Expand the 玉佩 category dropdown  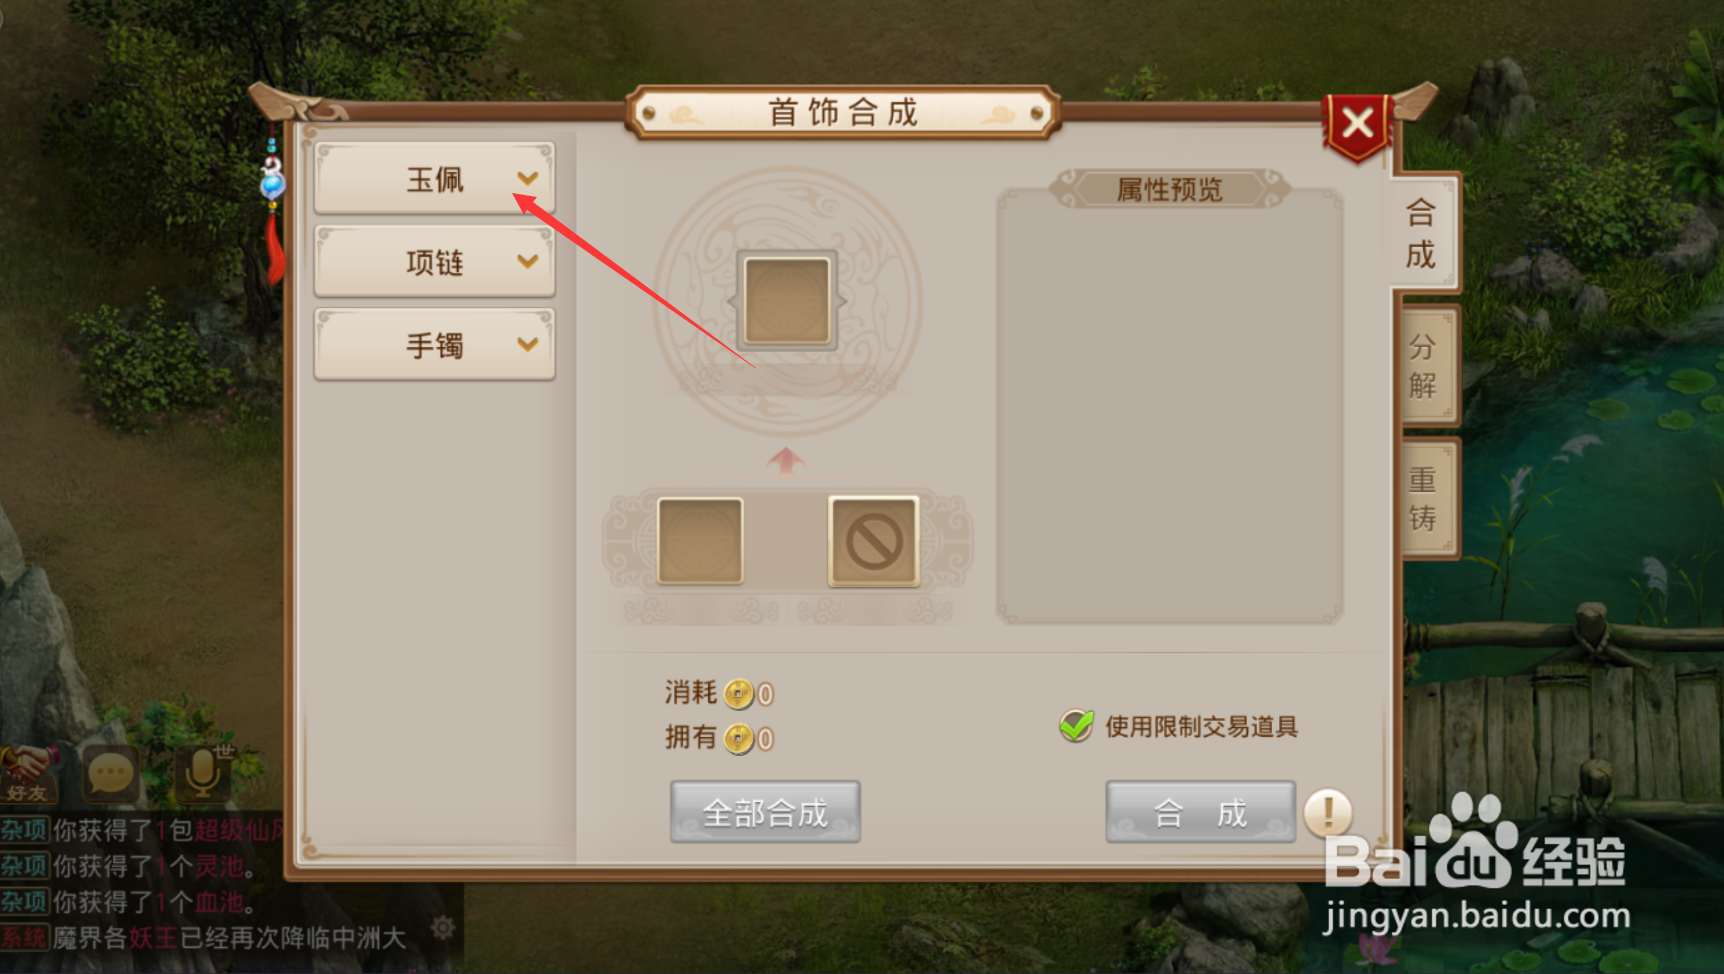pos(434,179)
